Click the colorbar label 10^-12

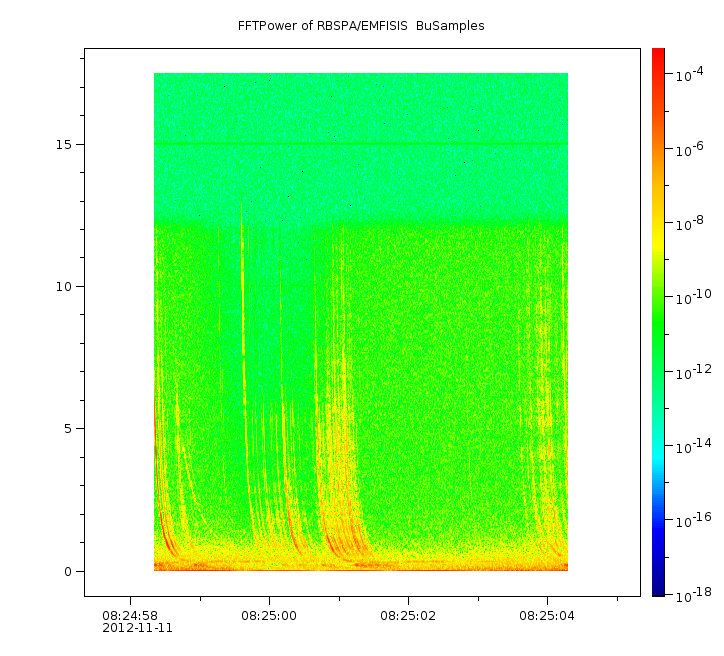click(x=694, y=372)
